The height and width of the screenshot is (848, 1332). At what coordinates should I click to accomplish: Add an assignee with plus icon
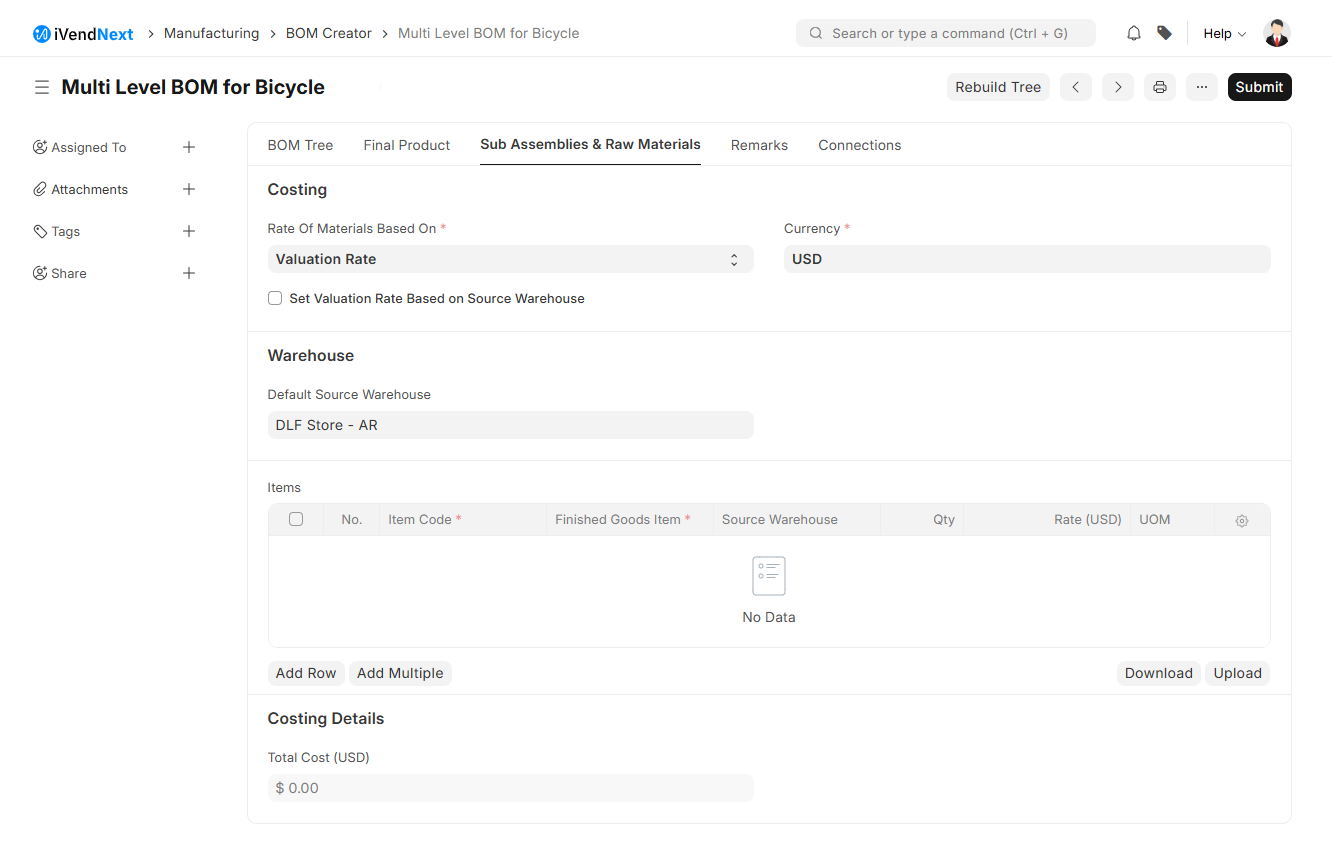[x=189, y=147]
